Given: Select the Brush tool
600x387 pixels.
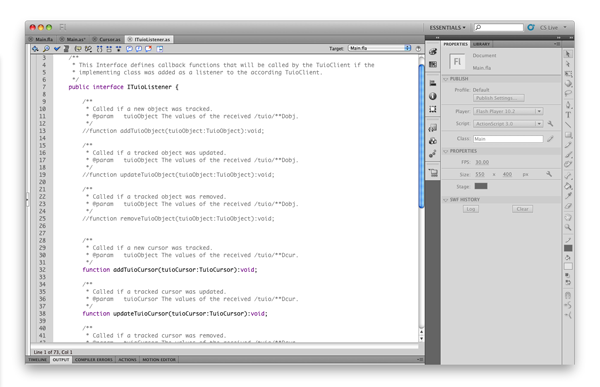Looking at the screenshot, I should coord(568,155).
